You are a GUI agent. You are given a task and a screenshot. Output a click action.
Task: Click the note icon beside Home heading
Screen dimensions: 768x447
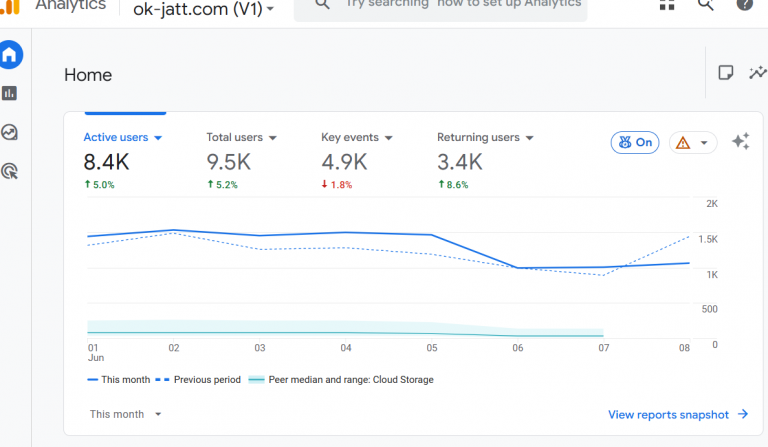click(725, 73)
